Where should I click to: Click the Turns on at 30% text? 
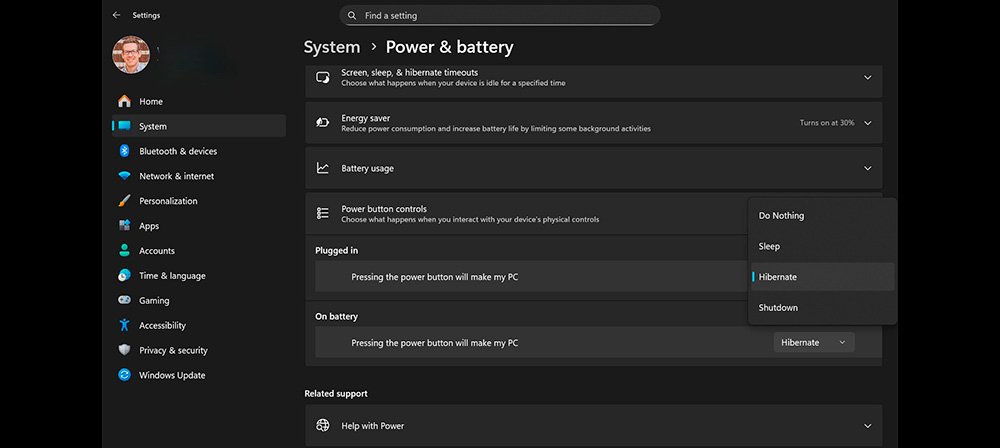[827, 123]
